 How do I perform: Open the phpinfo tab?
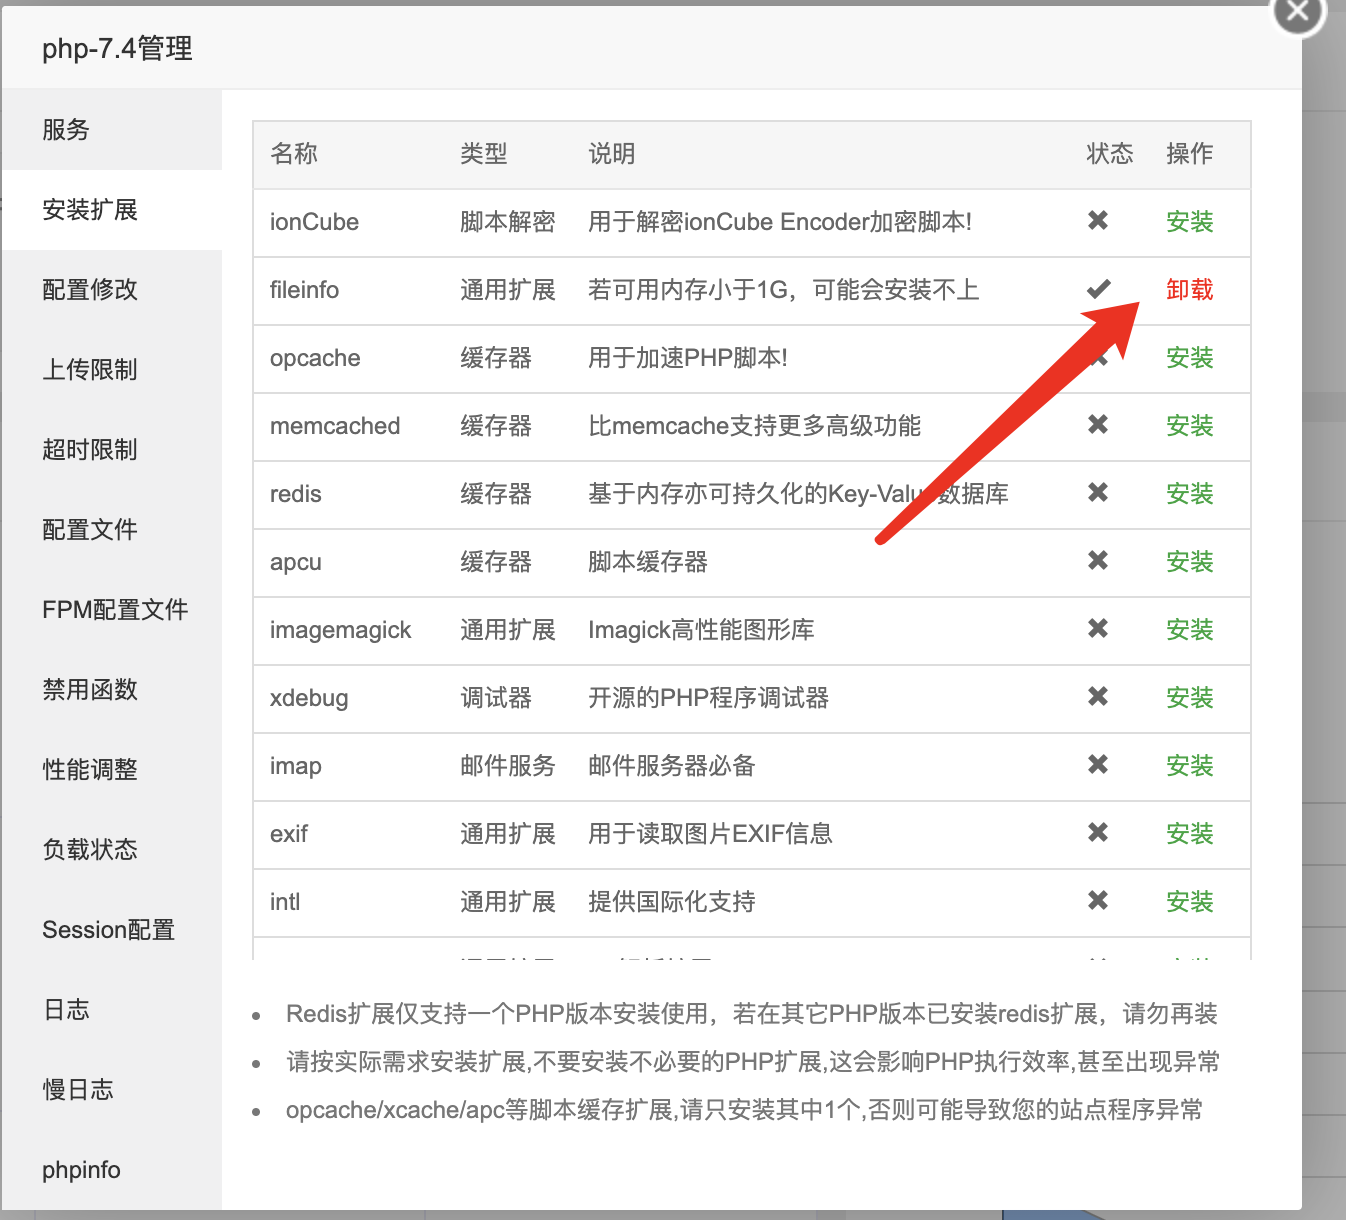112,1170
